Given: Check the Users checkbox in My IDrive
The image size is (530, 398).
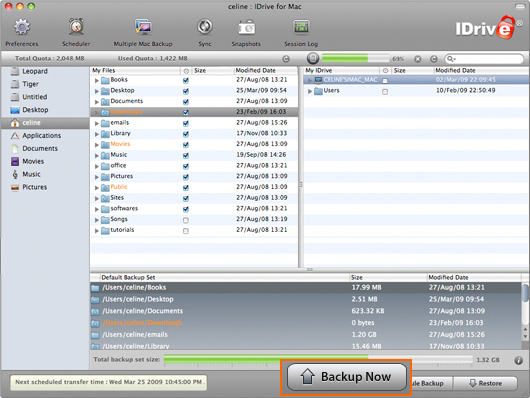Looking at the screenshot, I should [x=385, y=92].
